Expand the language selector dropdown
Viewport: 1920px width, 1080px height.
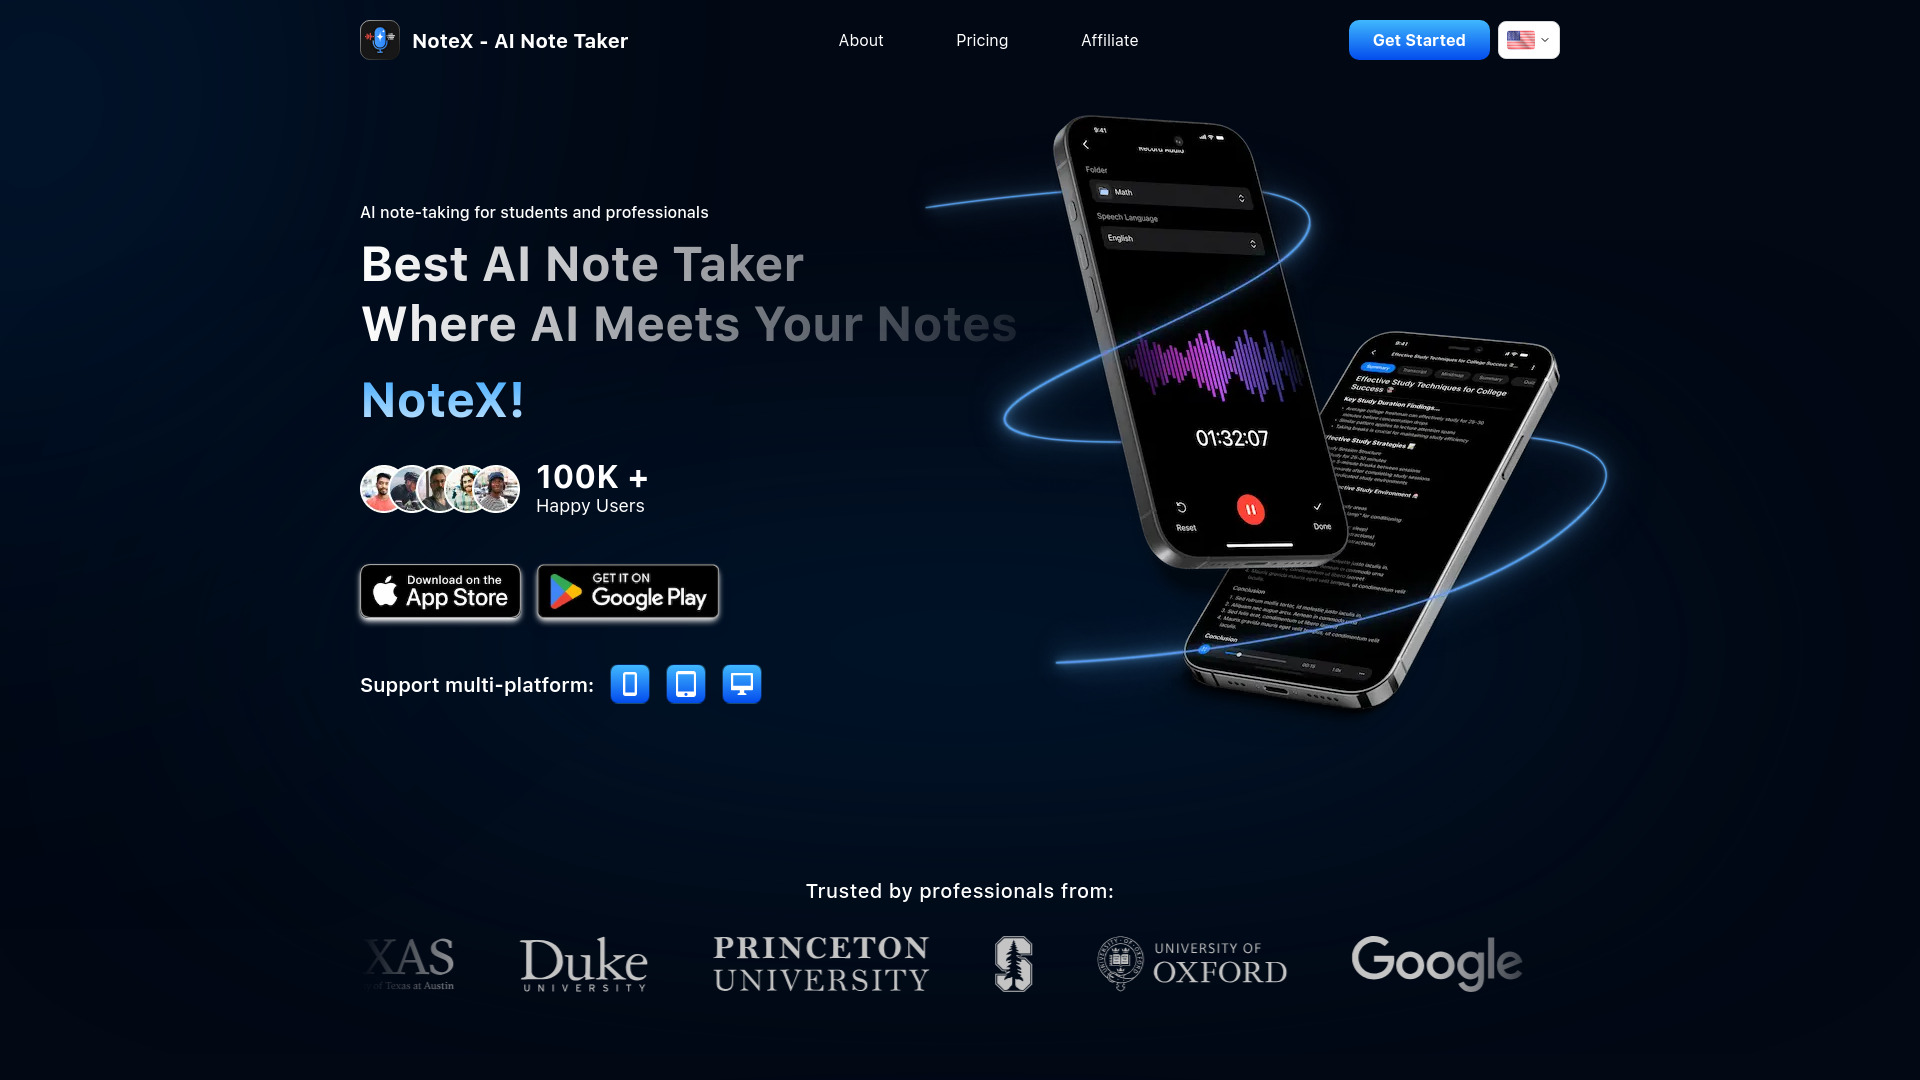1528,40
